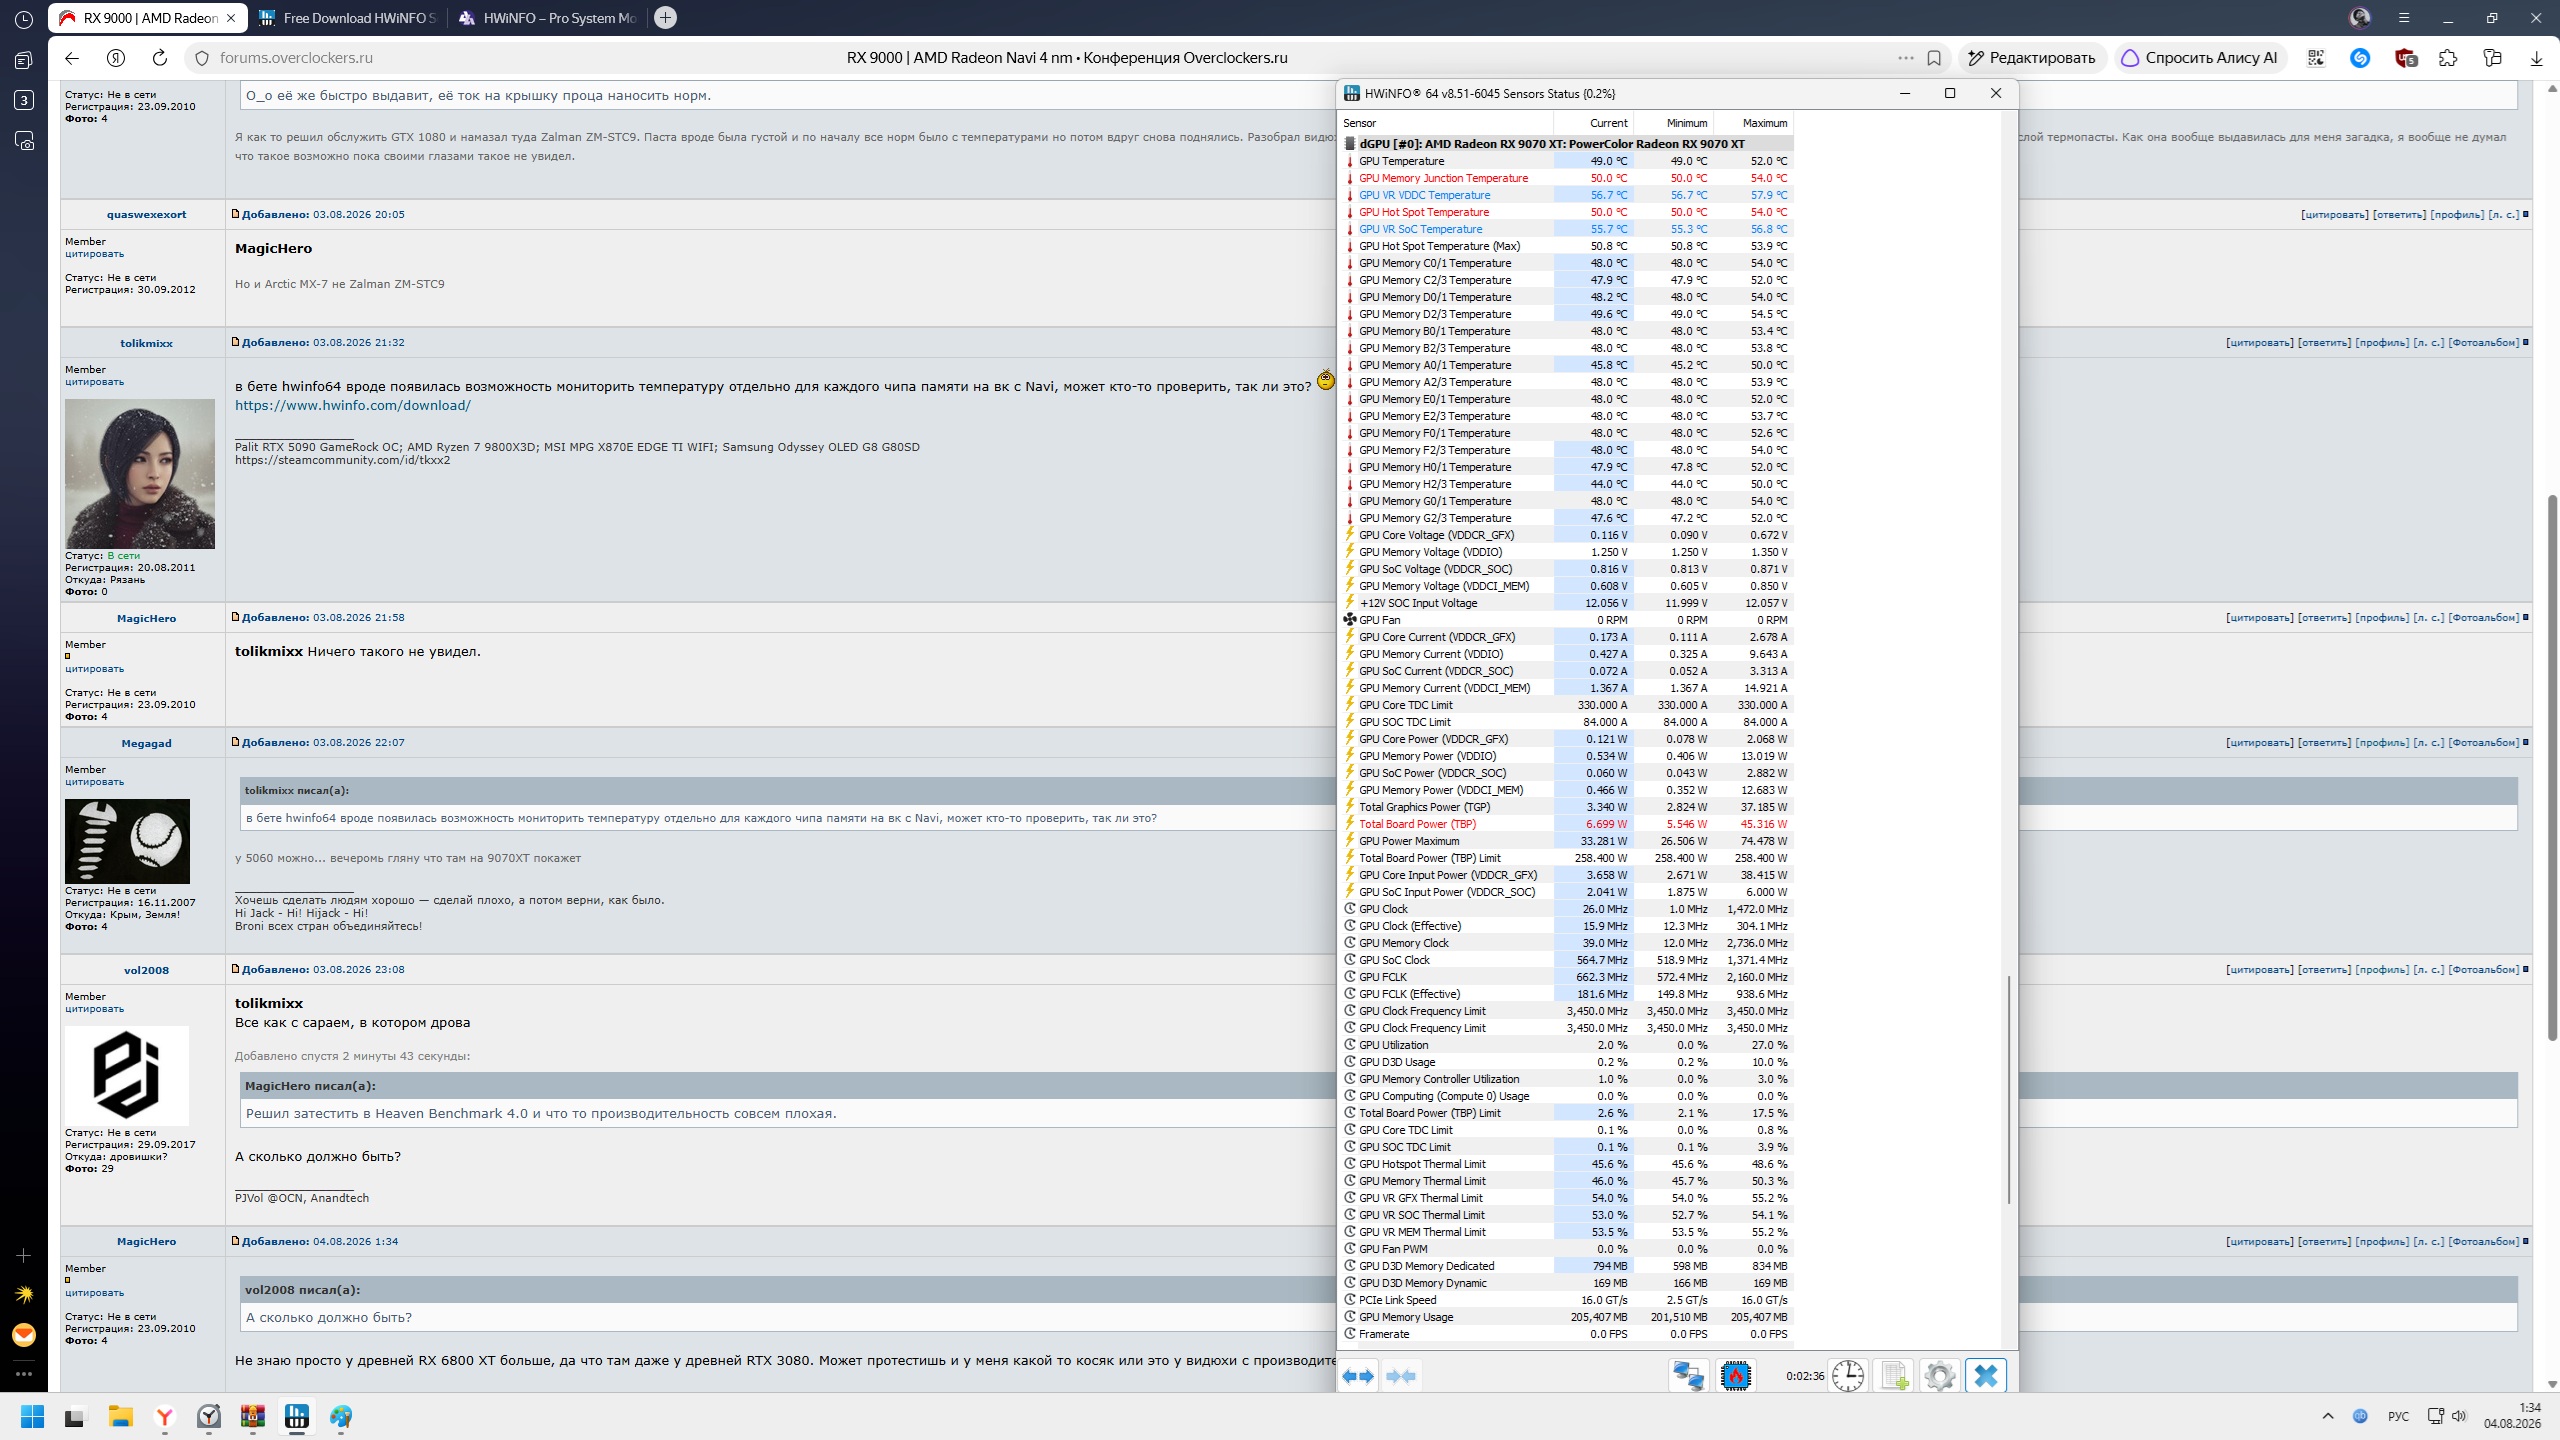This screenshot has height=1440, width=2560.
Task: Click Megagad's black-and-white avatar
Action: [127, 841]
